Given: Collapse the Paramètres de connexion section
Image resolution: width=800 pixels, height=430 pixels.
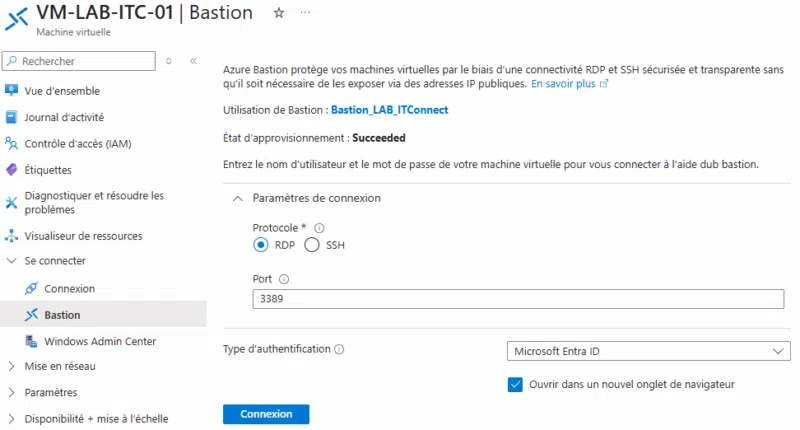Looking at the screenshot, I should point(237,198).
